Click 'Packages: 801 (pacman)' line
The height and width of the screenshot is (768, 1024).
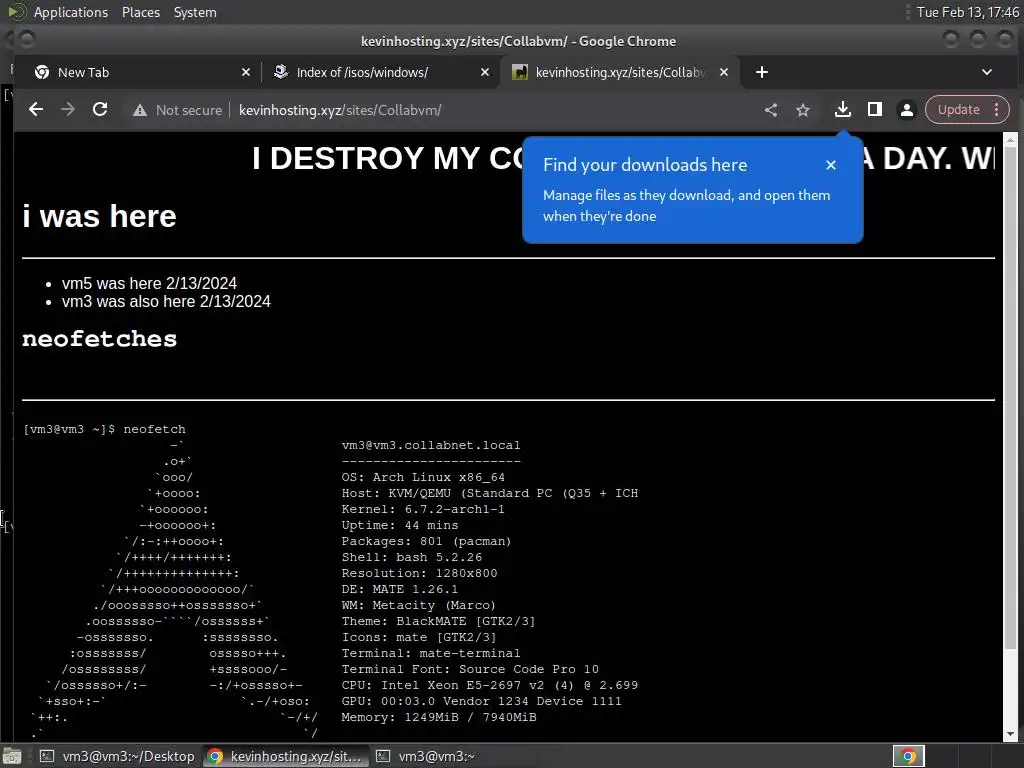tap(426, 541)
